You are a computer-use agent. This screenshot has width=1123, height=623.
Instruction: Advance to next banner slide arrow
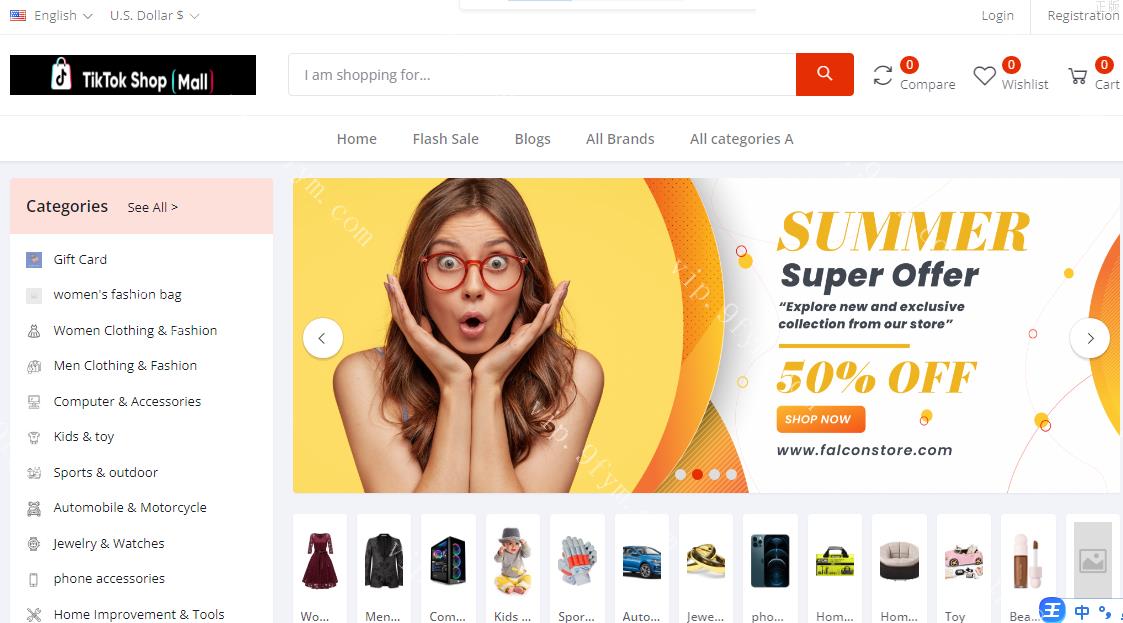(x=1090, y=338)
